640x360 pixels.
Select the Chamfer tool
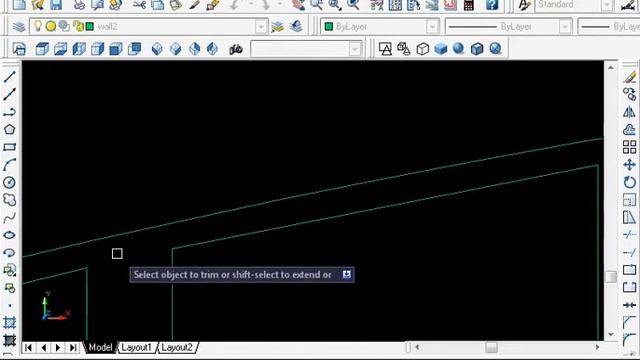pos(630,322)
